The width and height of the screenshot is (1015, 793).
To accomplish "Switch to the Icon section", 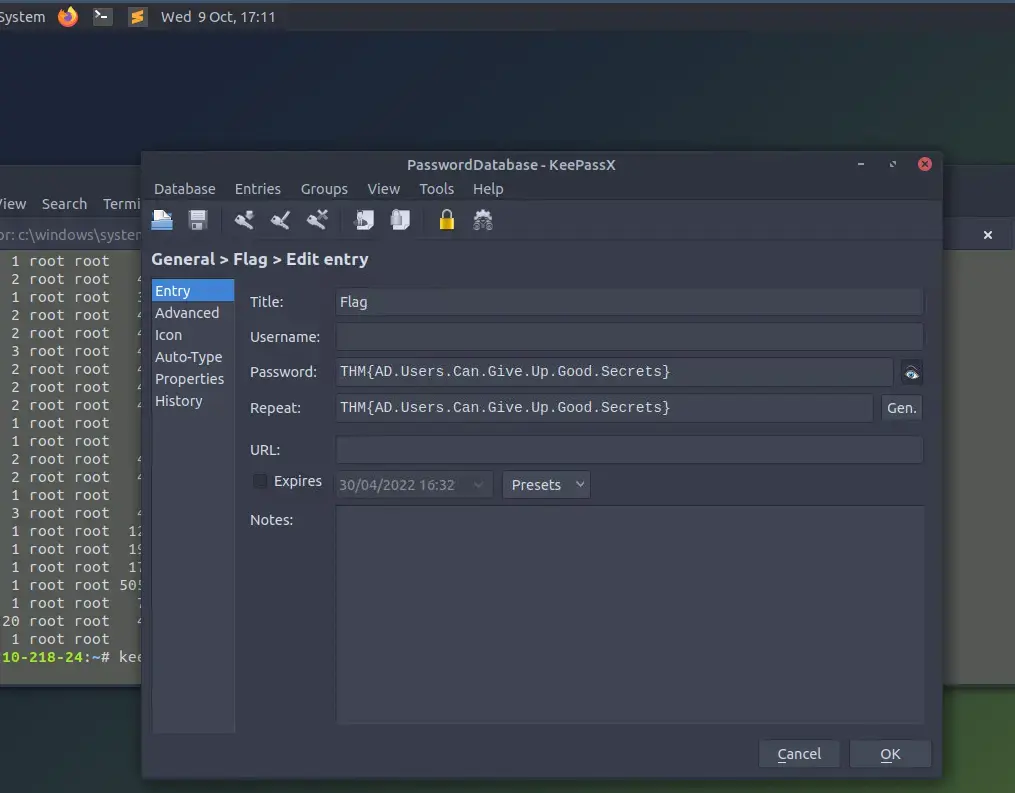I will tap(193, 335).
